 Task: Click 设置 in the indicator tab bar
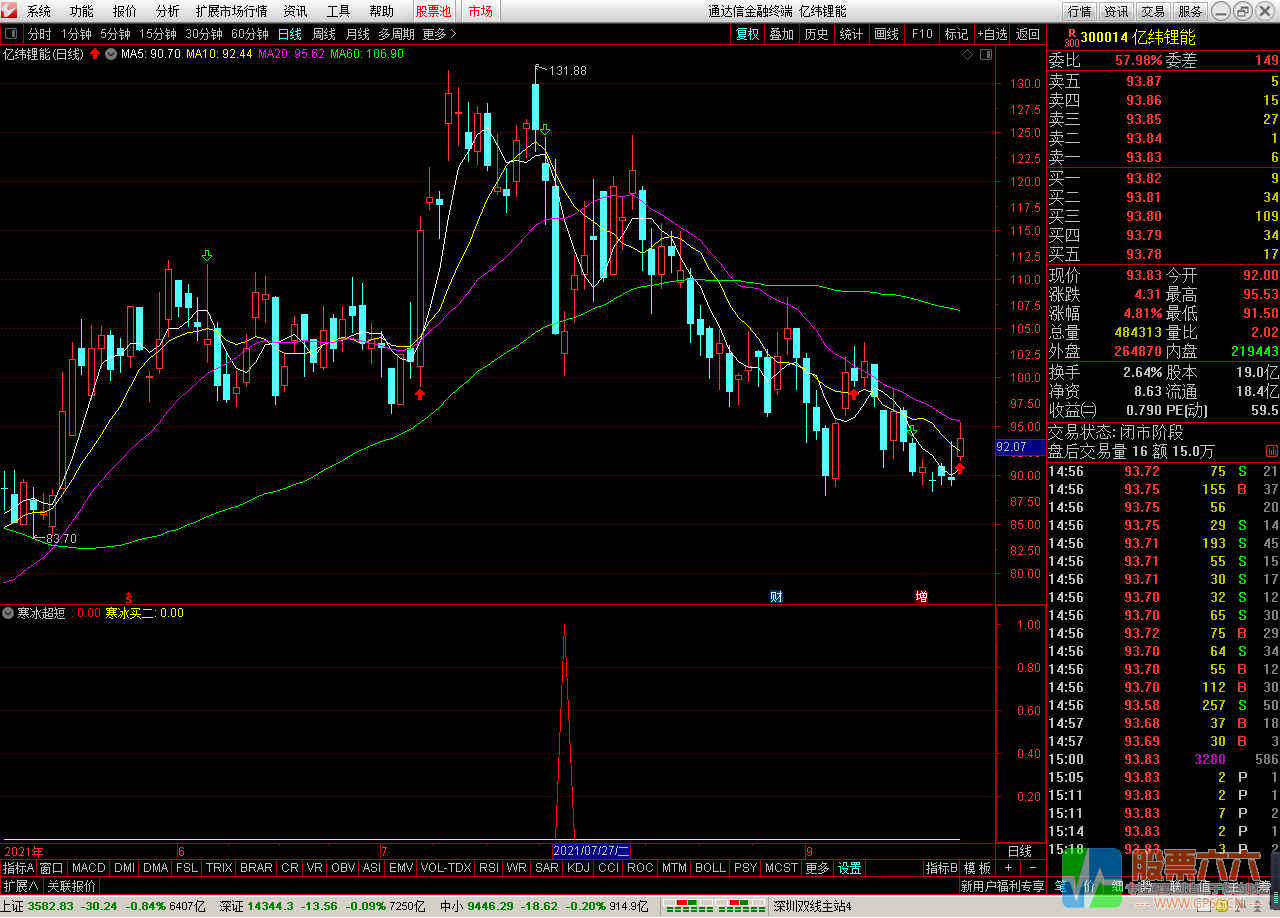point(850,868)
